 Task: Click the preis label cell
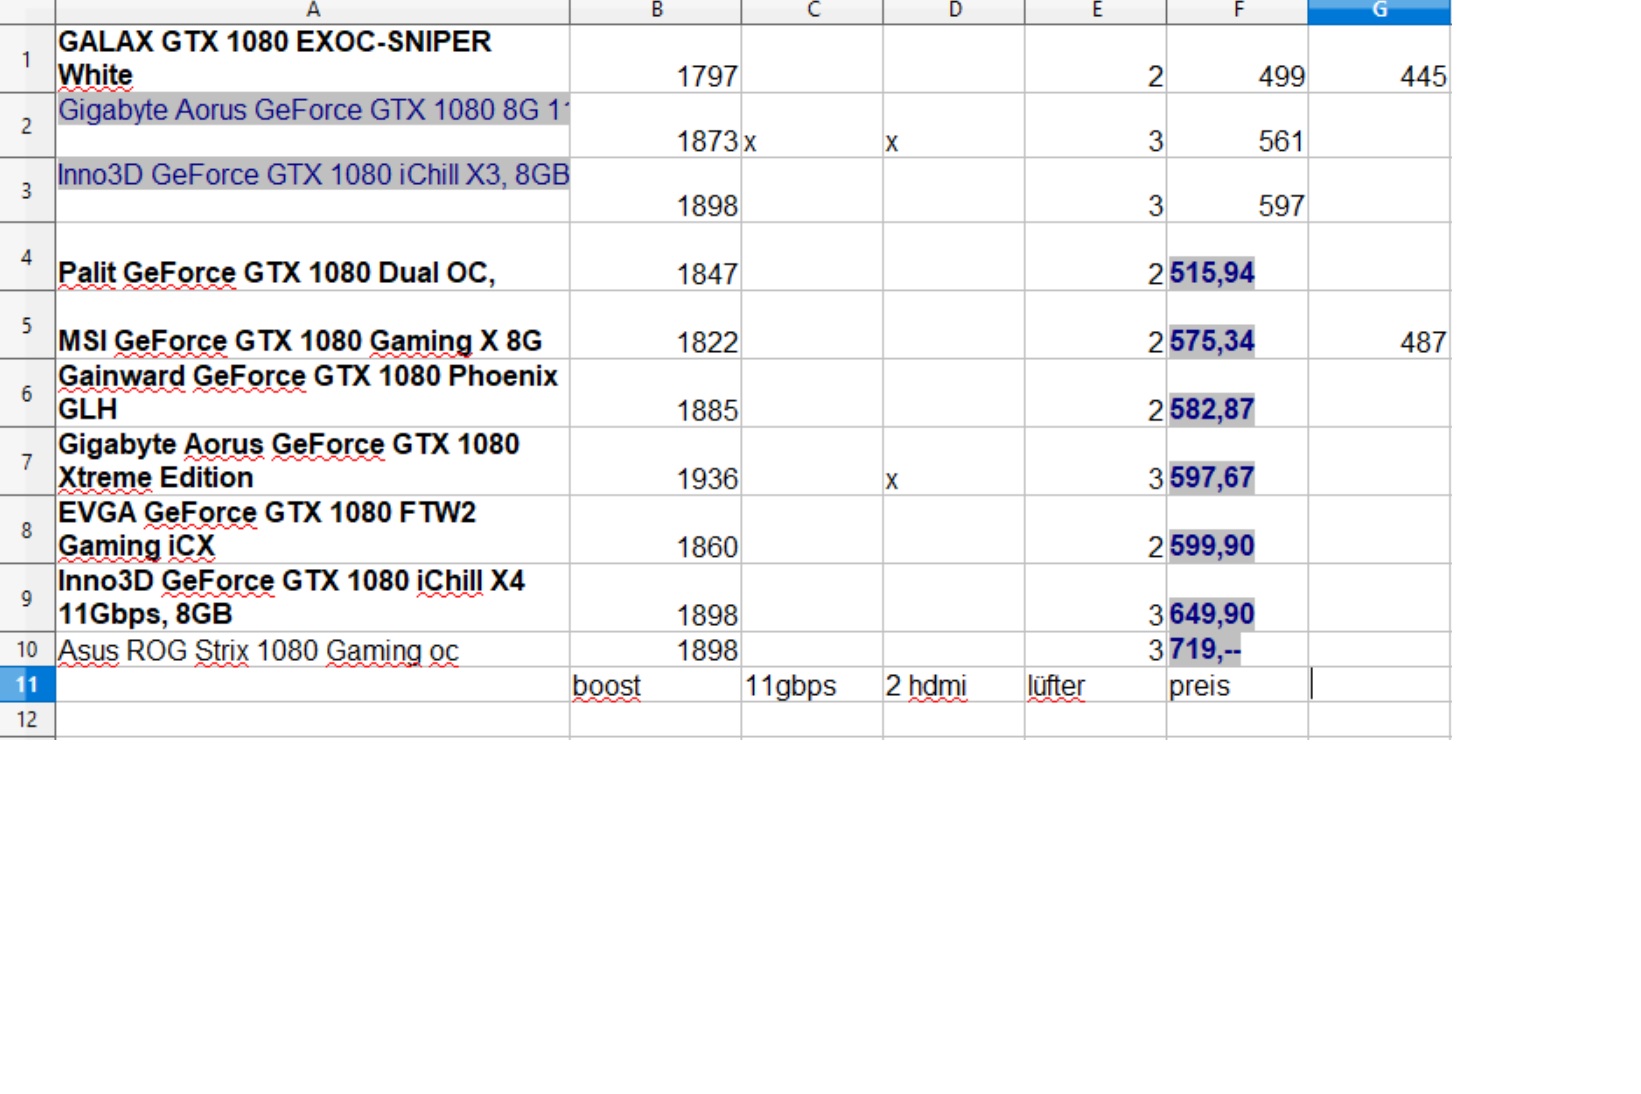point(1238,685)
